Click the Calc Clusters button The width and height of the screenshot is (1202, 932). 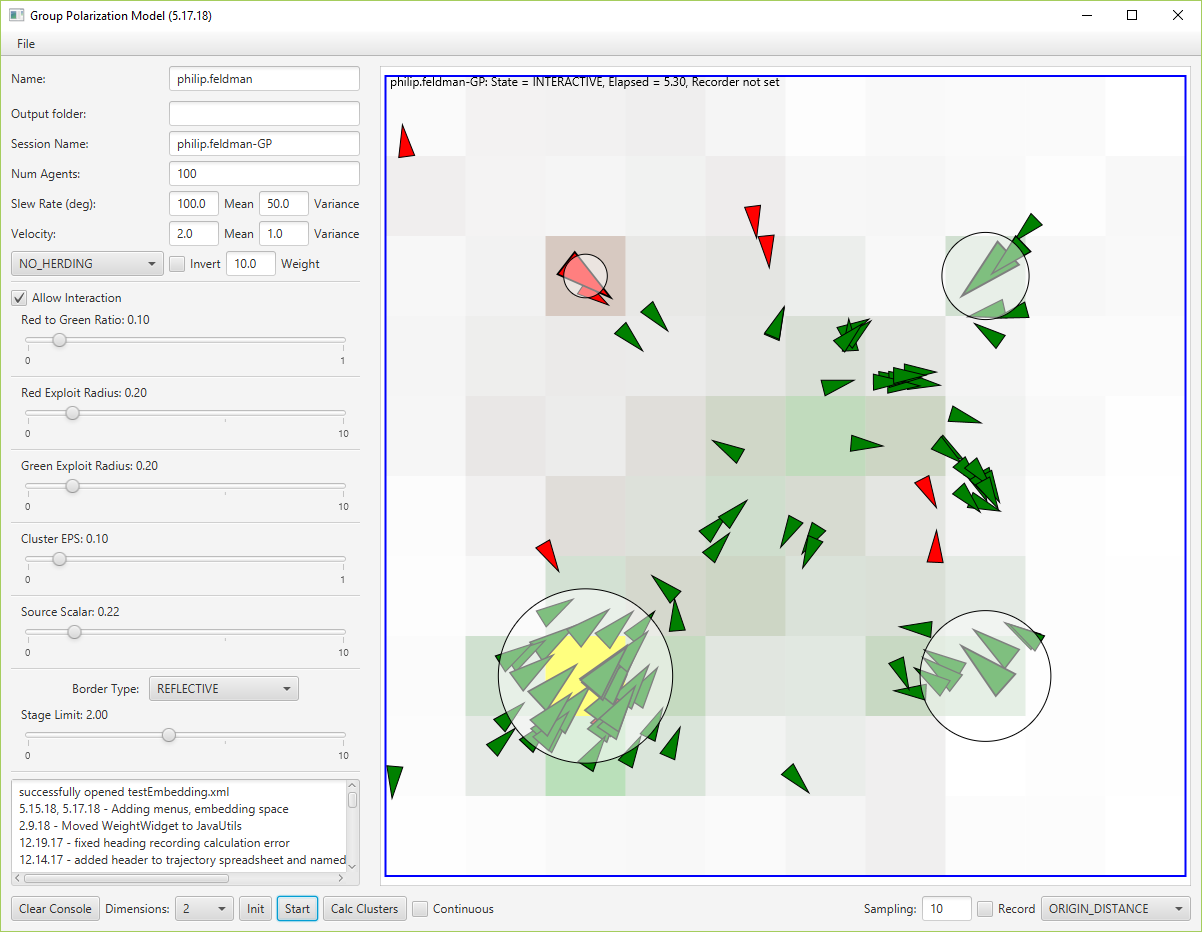click(365, 909)
